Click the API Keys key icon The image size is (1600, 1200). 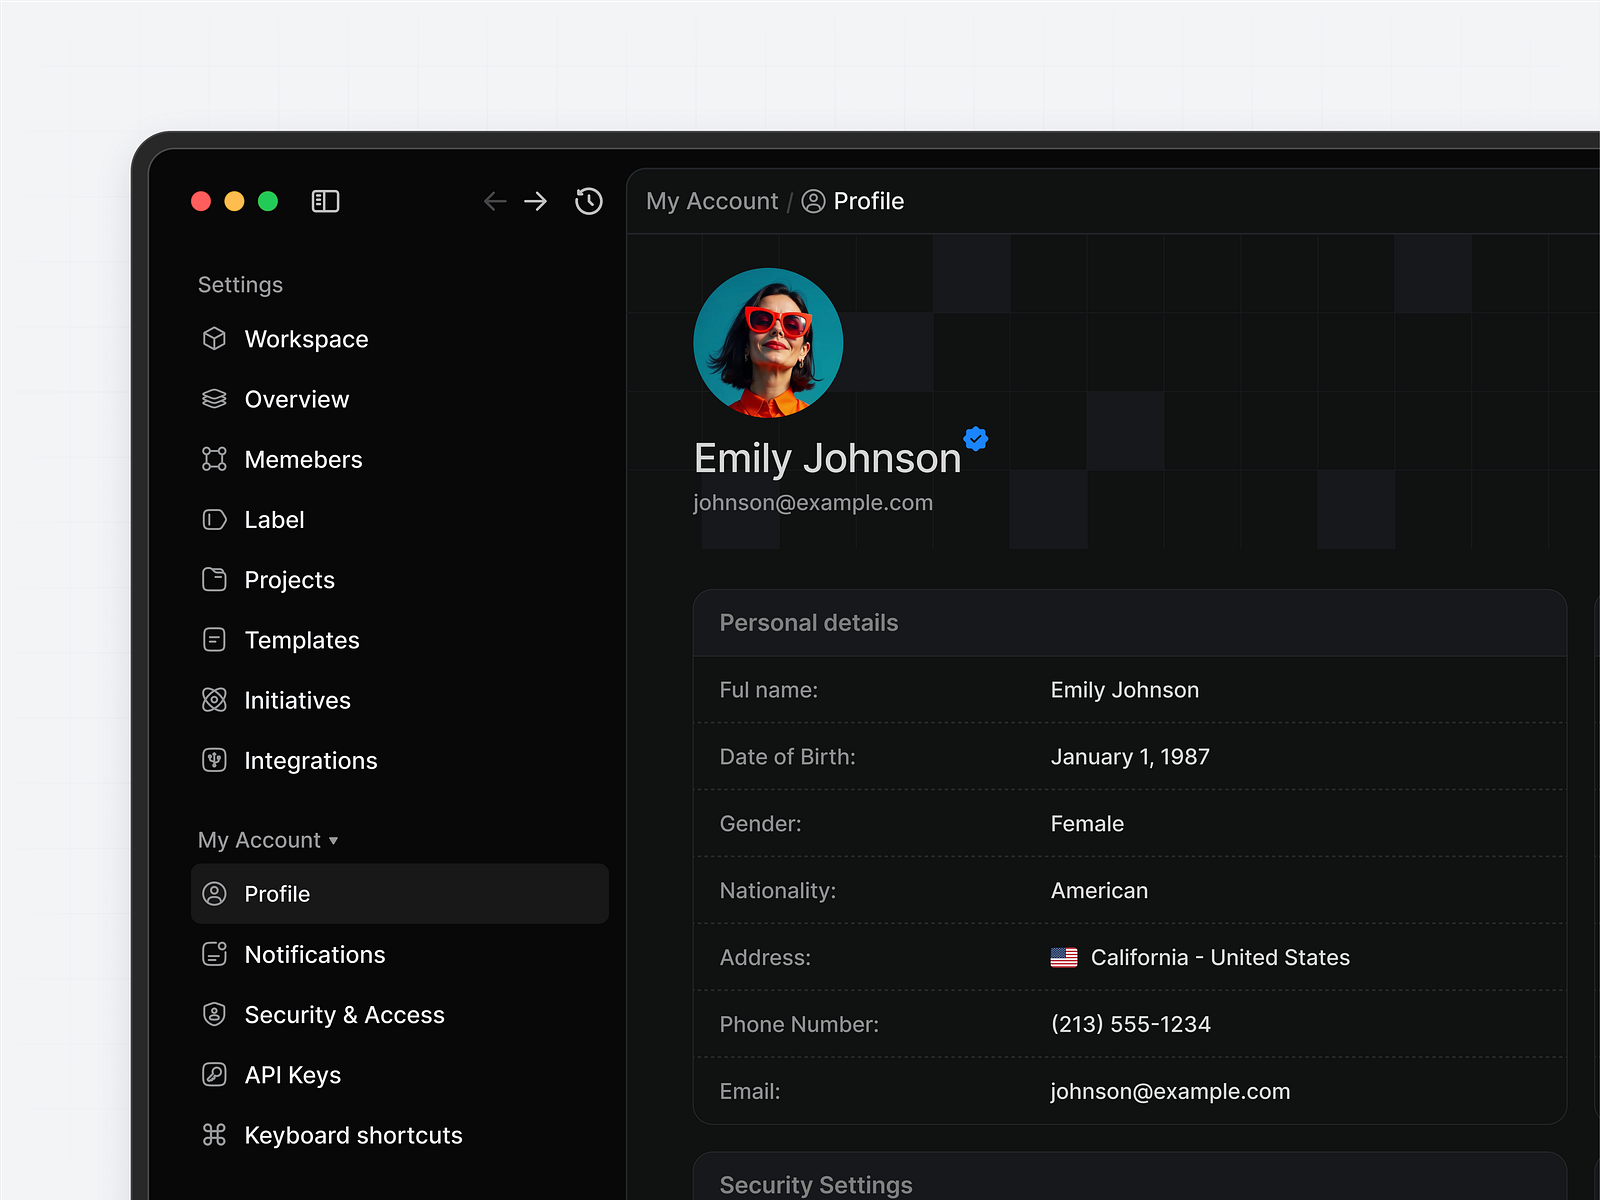(x=214, y=1075)
